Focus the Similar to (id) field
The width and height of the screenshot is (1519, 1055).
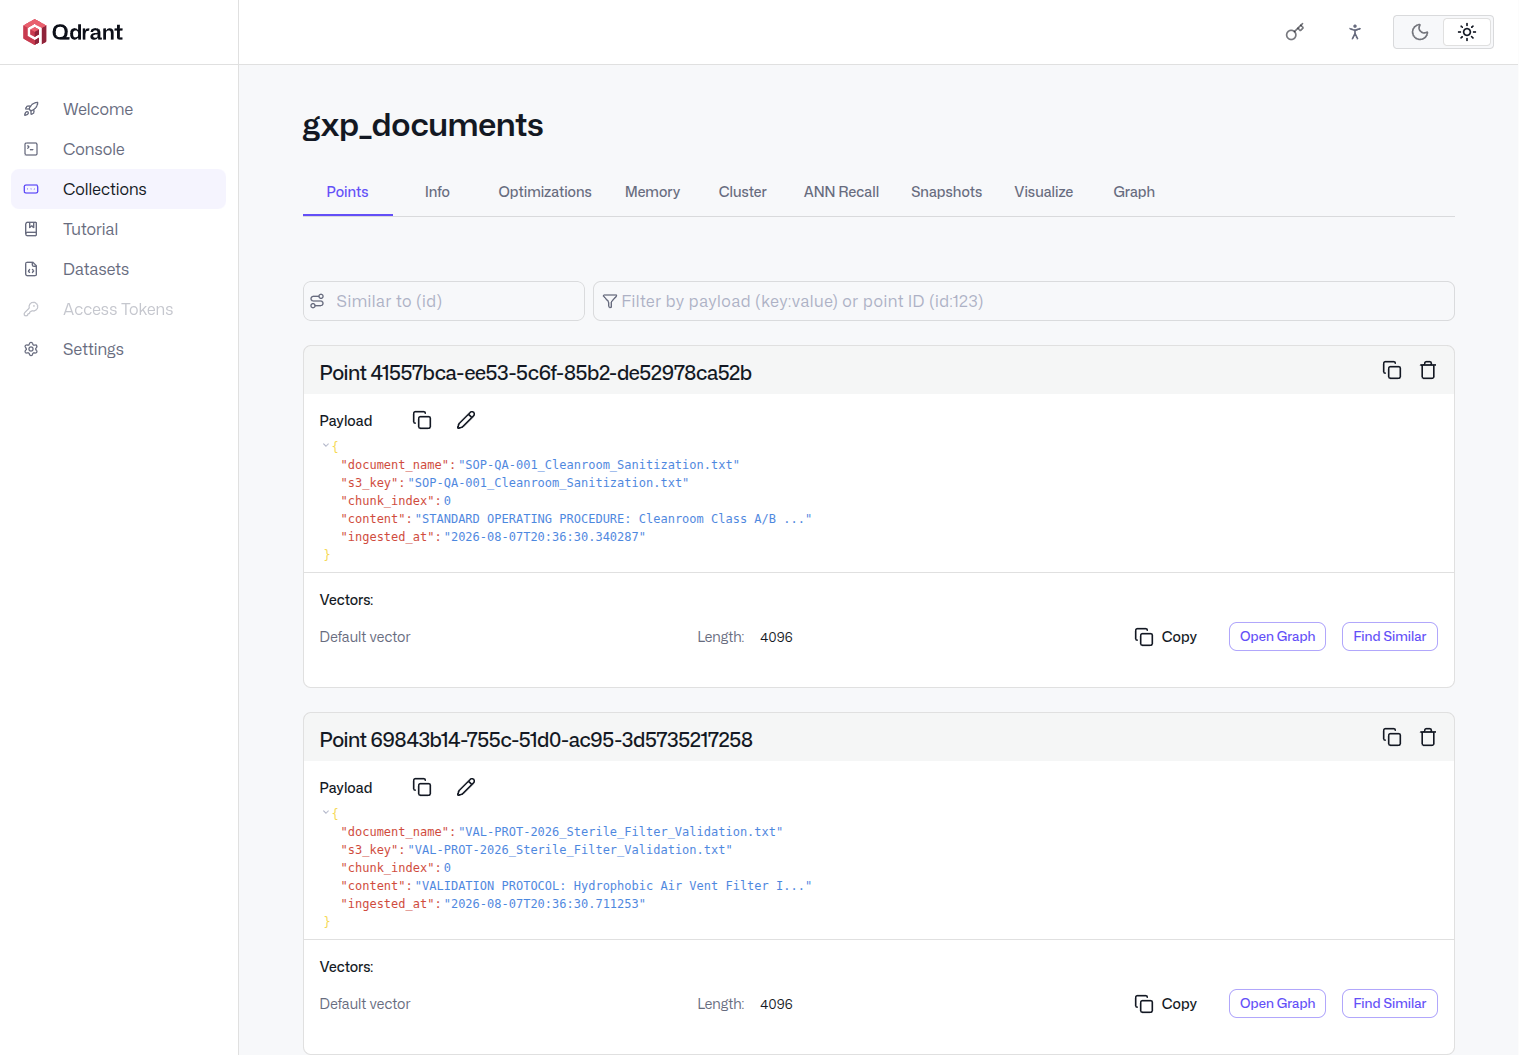(444, 301)
